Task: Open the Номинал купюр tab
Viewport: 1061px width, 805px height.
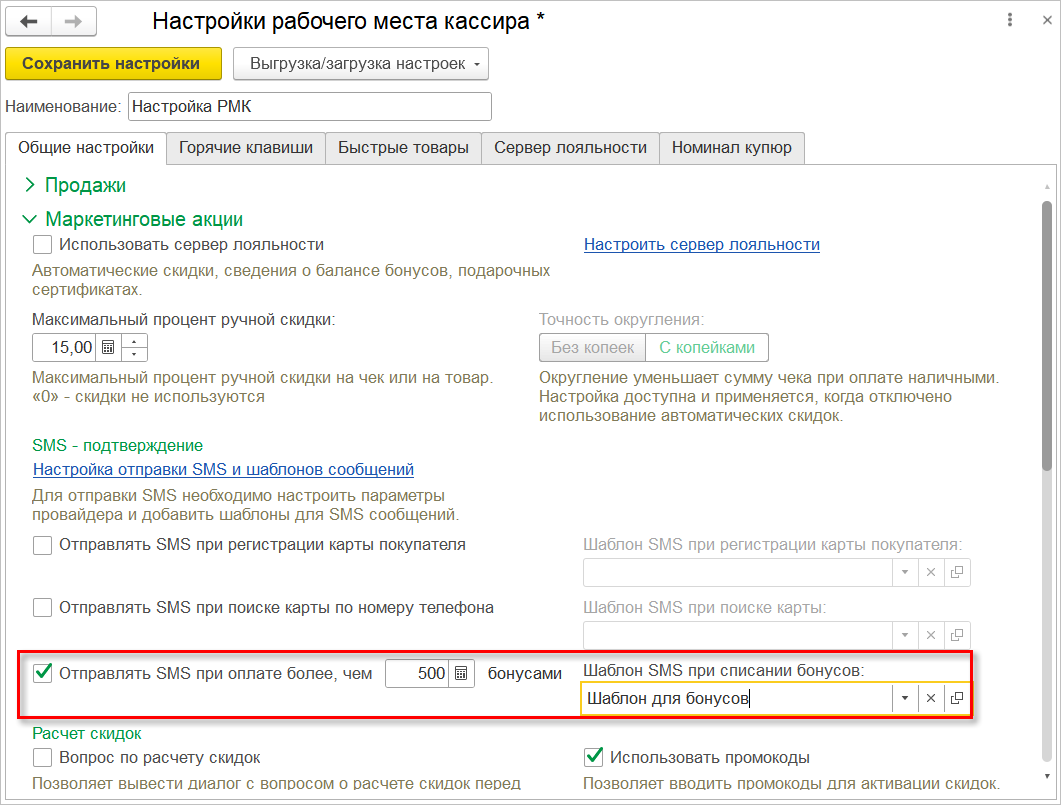Action: pos(731,148)
